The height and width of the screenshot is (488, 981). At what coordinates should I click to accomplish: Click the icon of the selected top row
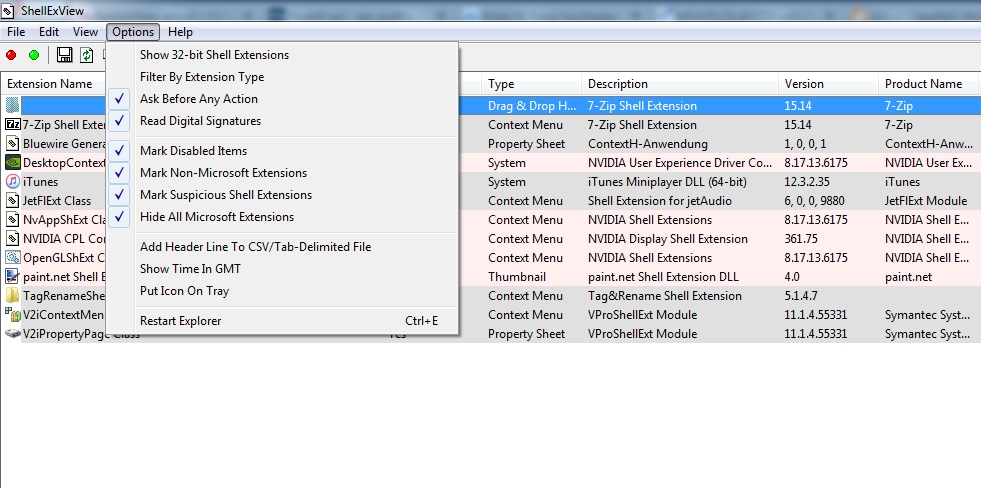[13, 105]
